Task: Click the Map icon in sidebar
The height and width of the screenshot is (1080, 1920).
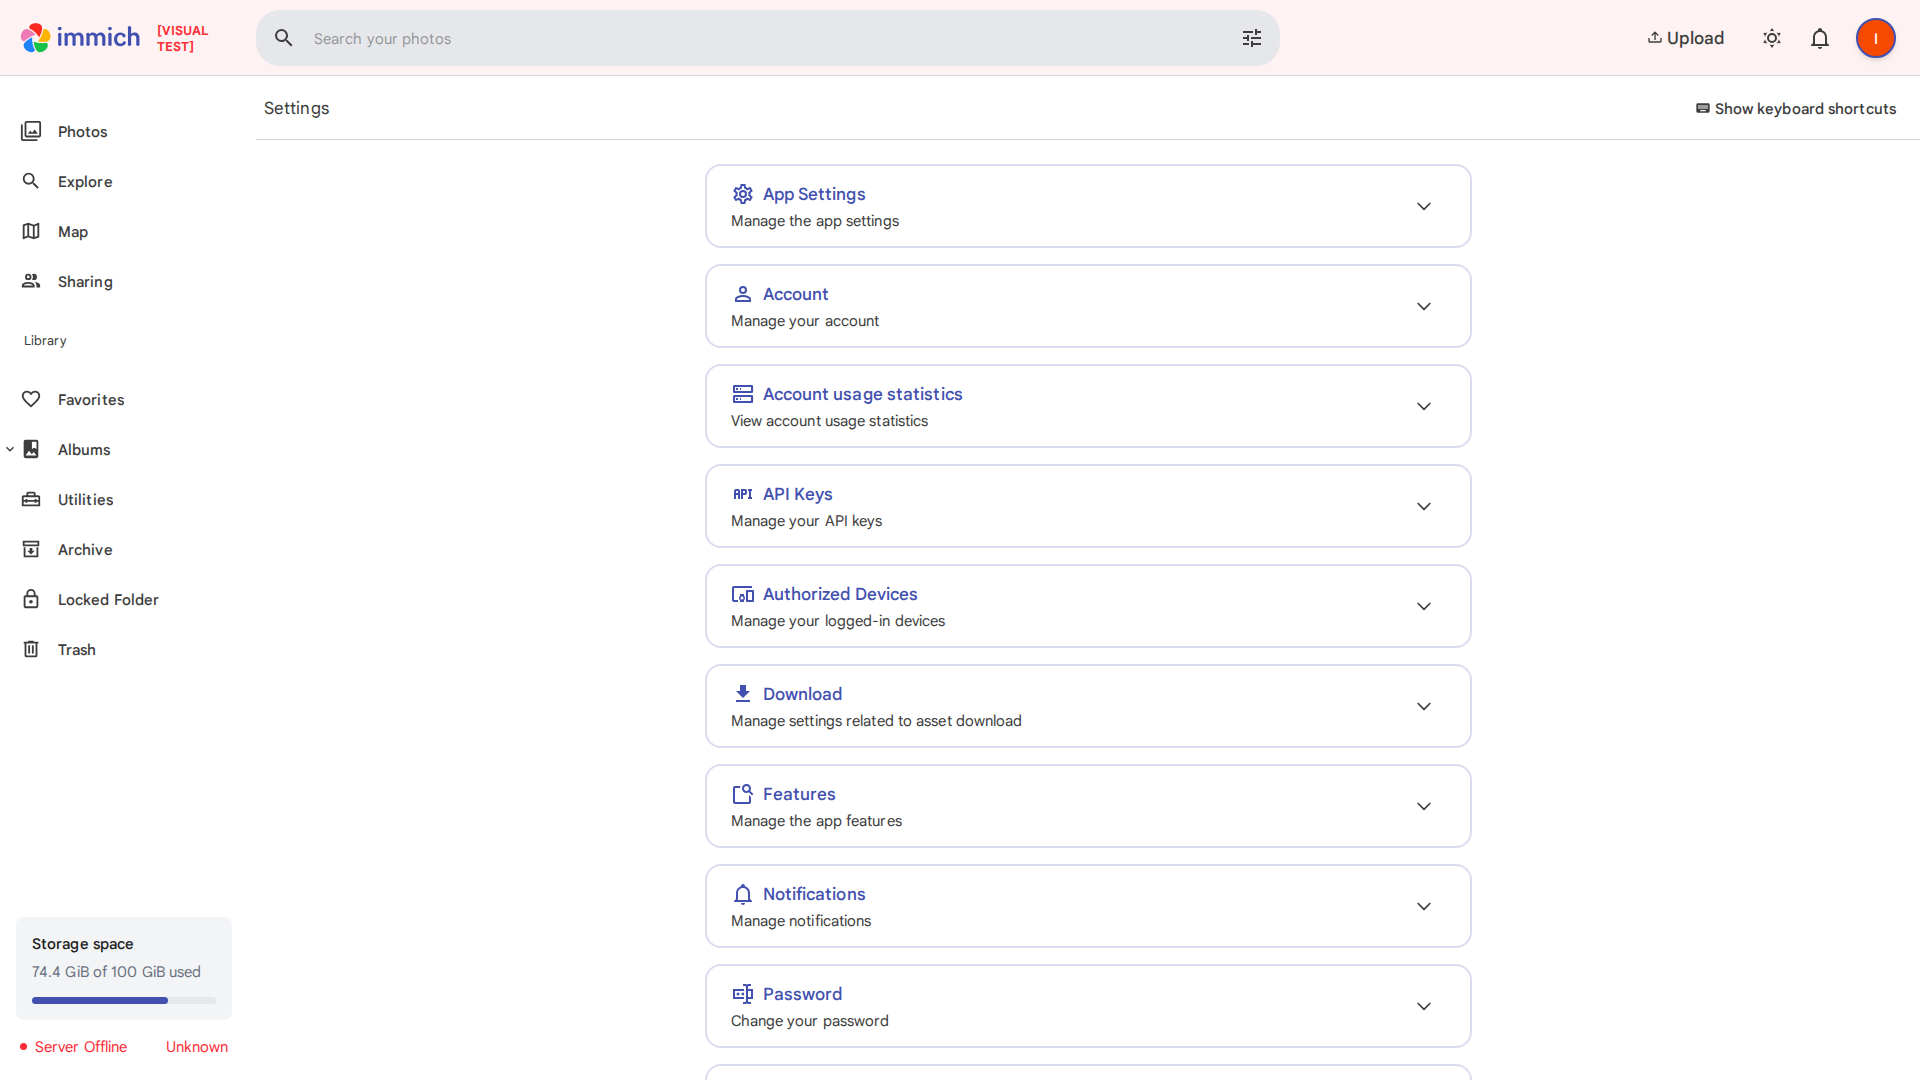Action: (x=31, y=231)
